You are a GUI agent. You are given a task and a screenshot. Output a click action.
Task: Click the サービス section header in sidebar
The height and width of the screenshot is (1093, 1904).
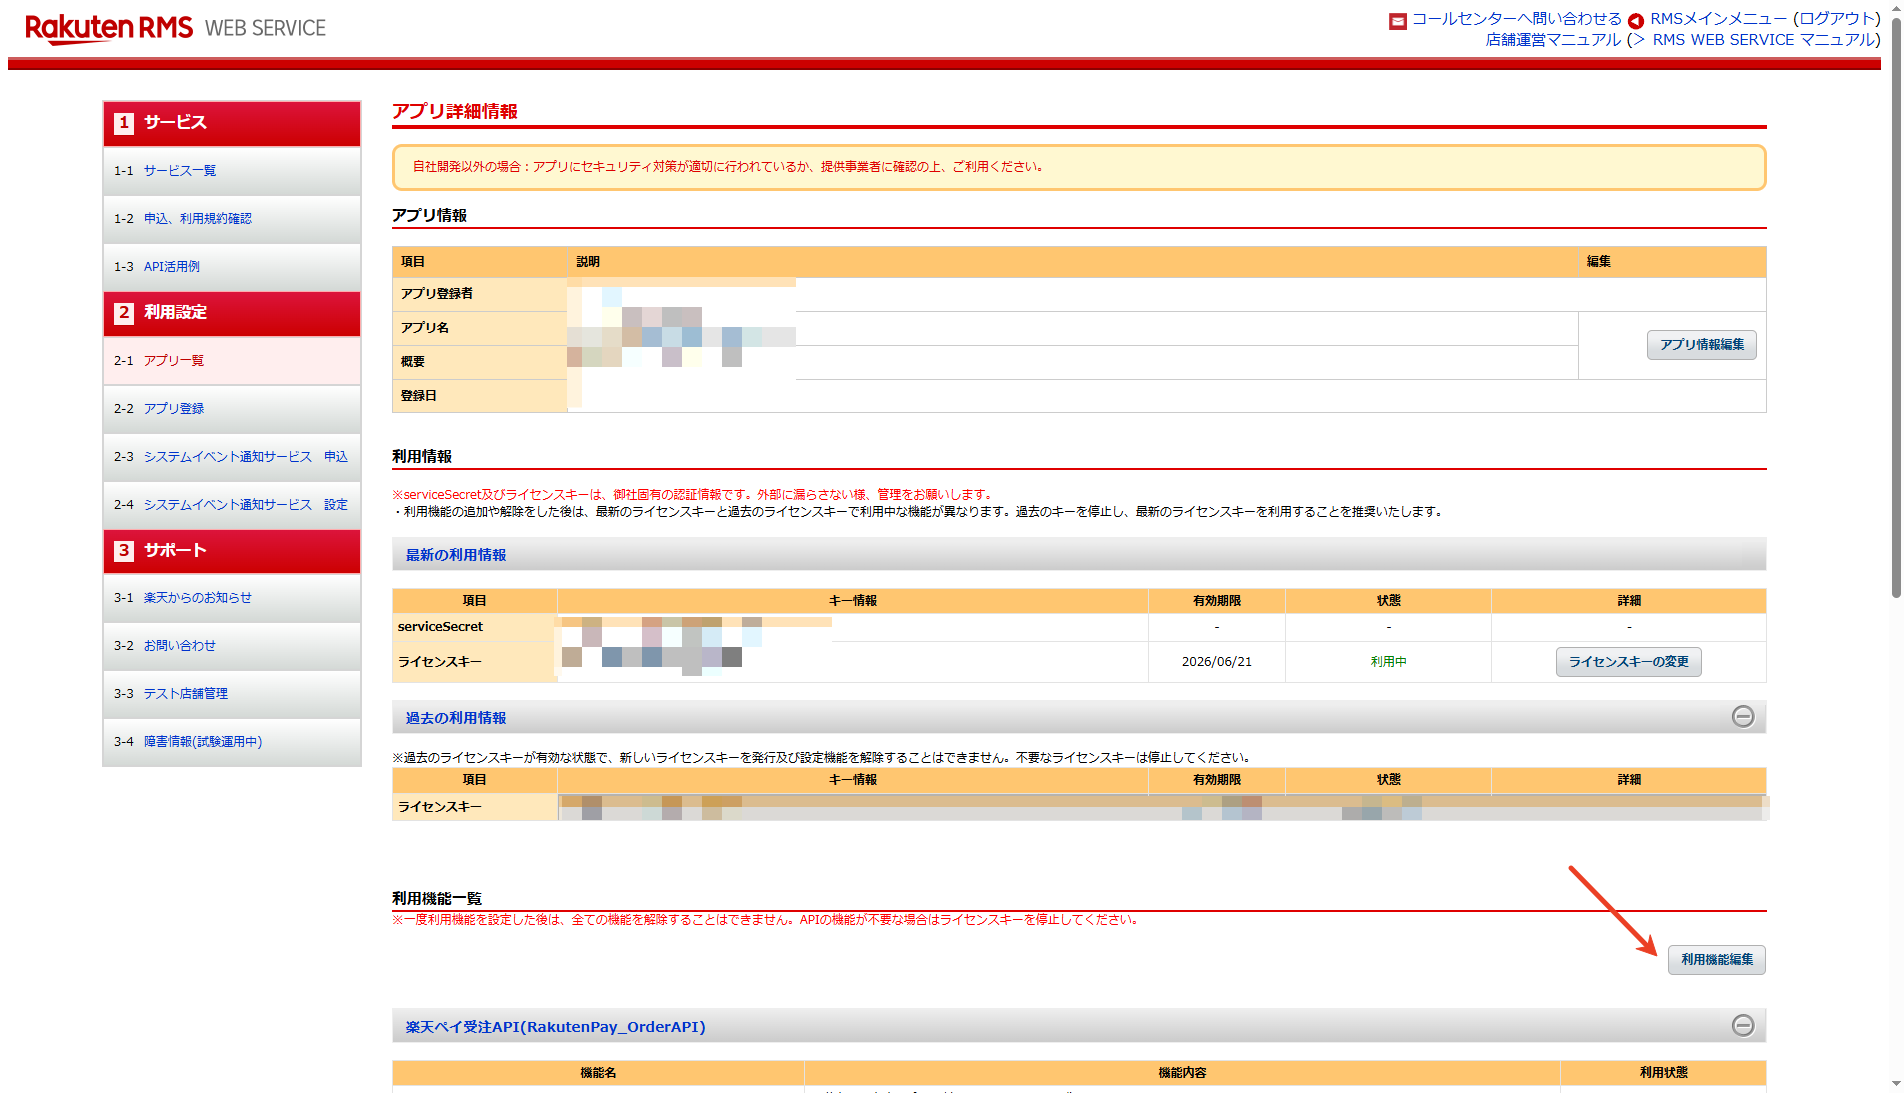pyautogui.click(x=232, y=123)
